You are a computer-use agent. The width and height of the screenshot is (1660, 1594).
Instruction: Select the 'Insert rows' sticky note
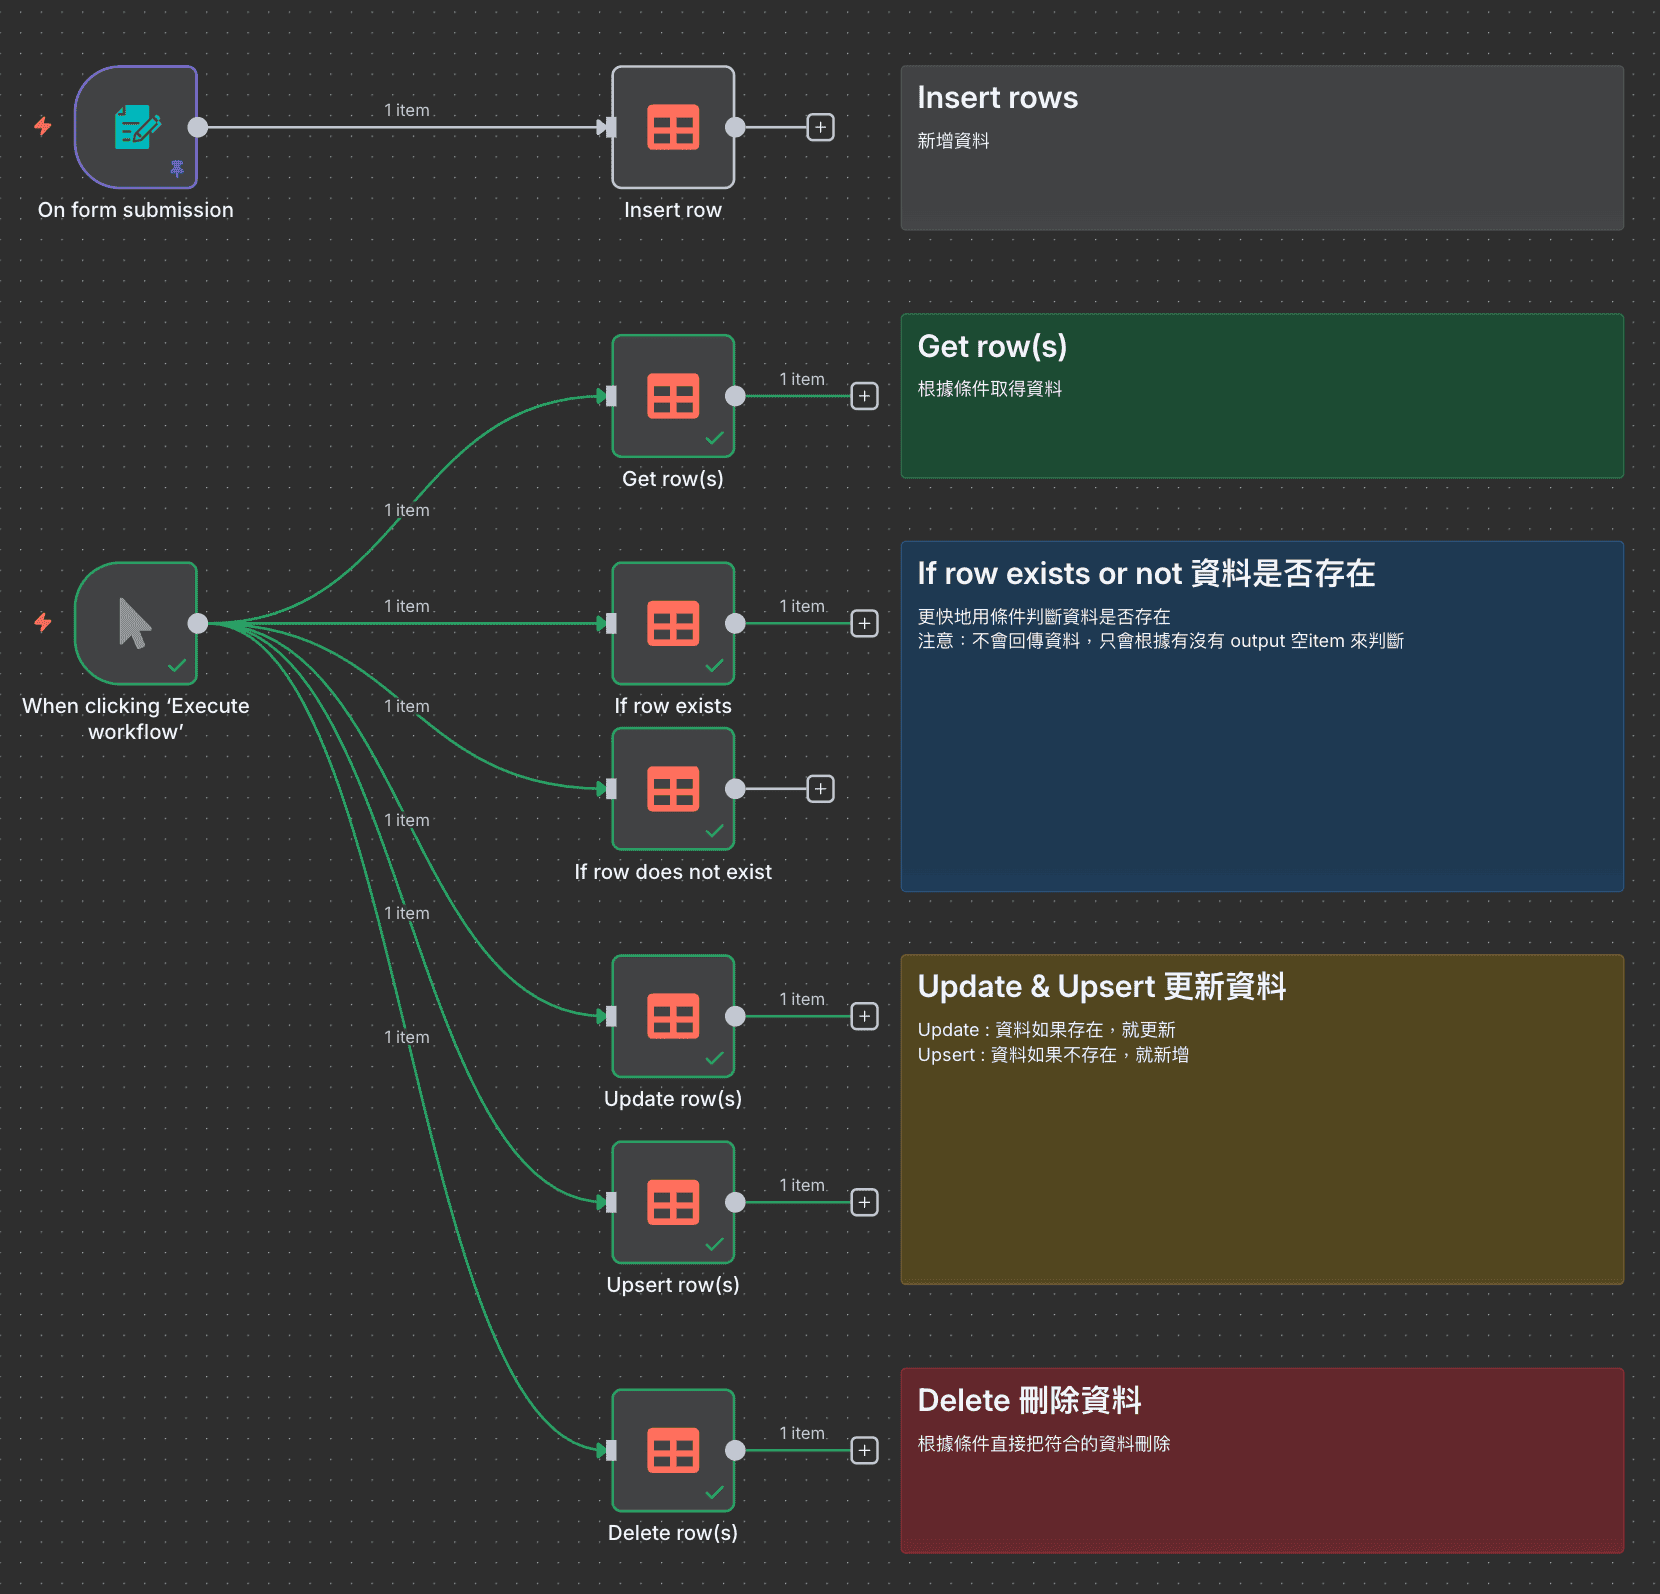[x=1260, y=148]
